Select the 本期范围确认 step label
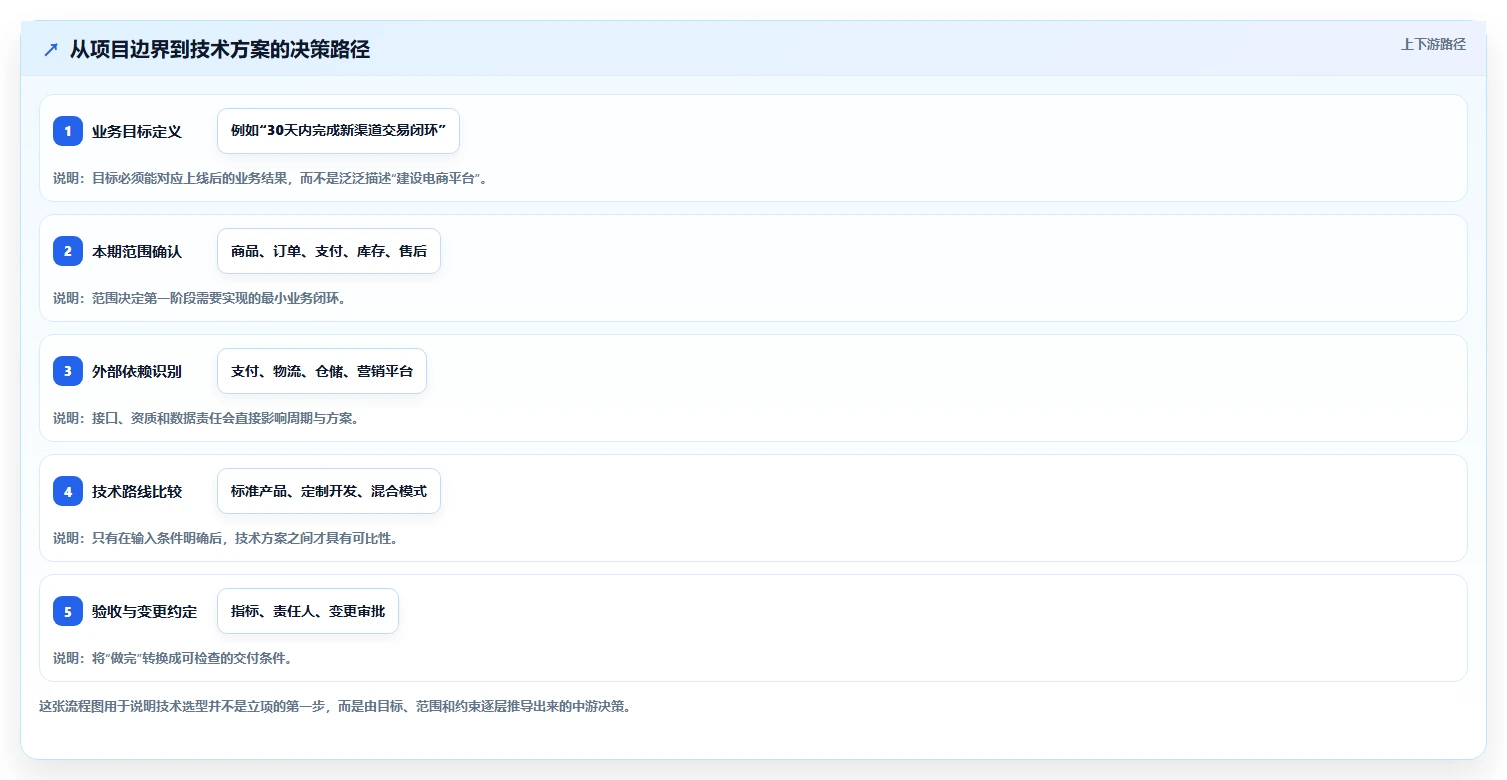This screenshot has height=780, width=1507. pyautogui.click(x=137, y=251)
